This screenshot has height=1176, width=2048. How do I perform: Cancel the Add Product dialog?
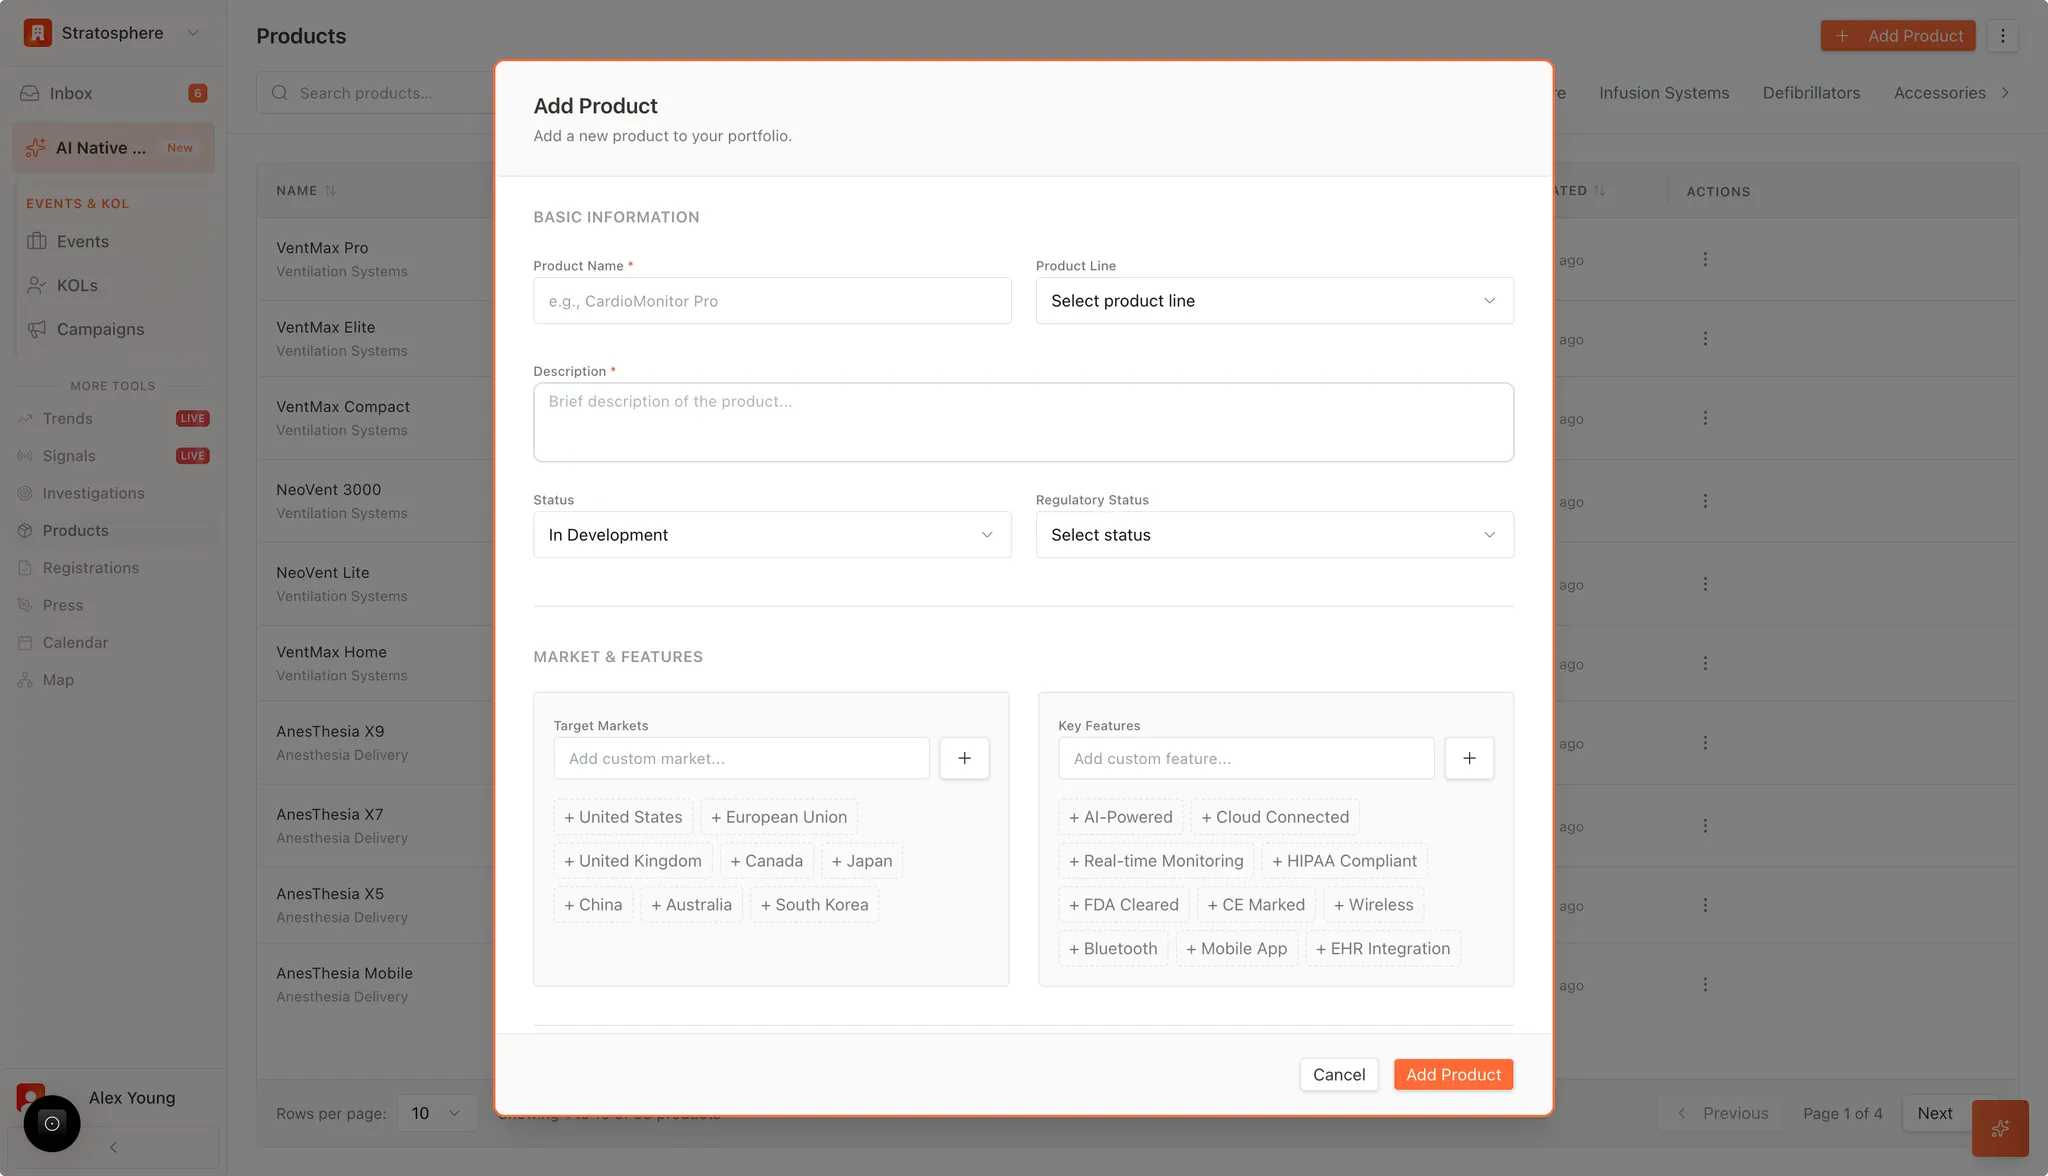[x=1338, y=1074]
